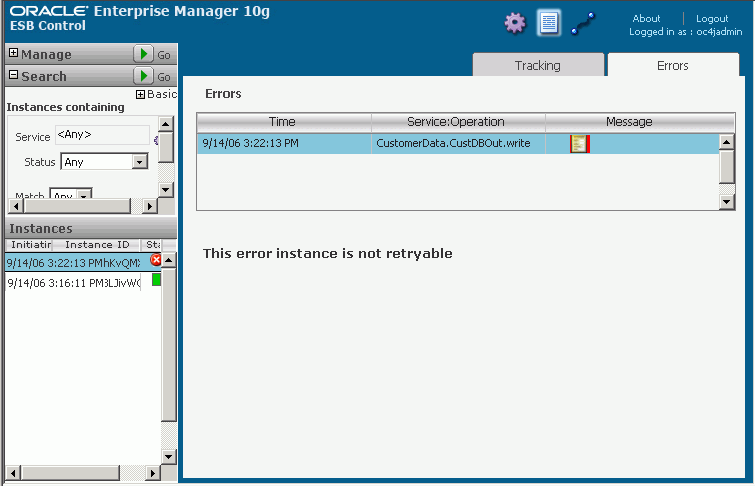Click search panel scroll down arrow
755x486 pixels.
coord(166,189)
